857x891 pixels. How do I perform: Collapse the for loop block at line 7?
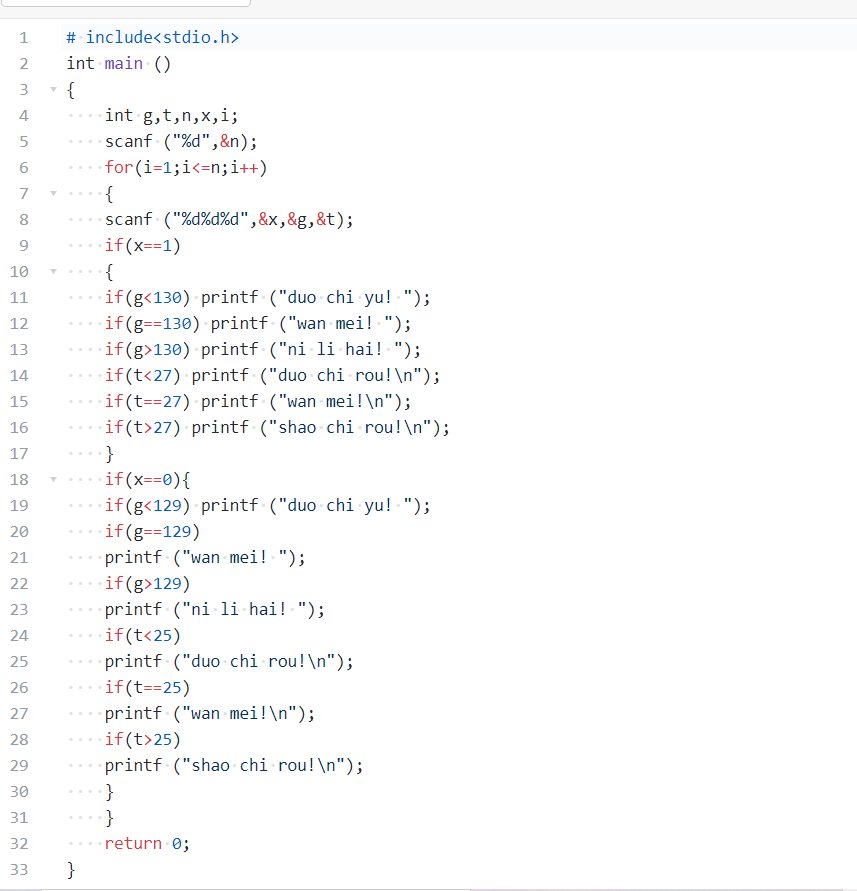[53, 193]
